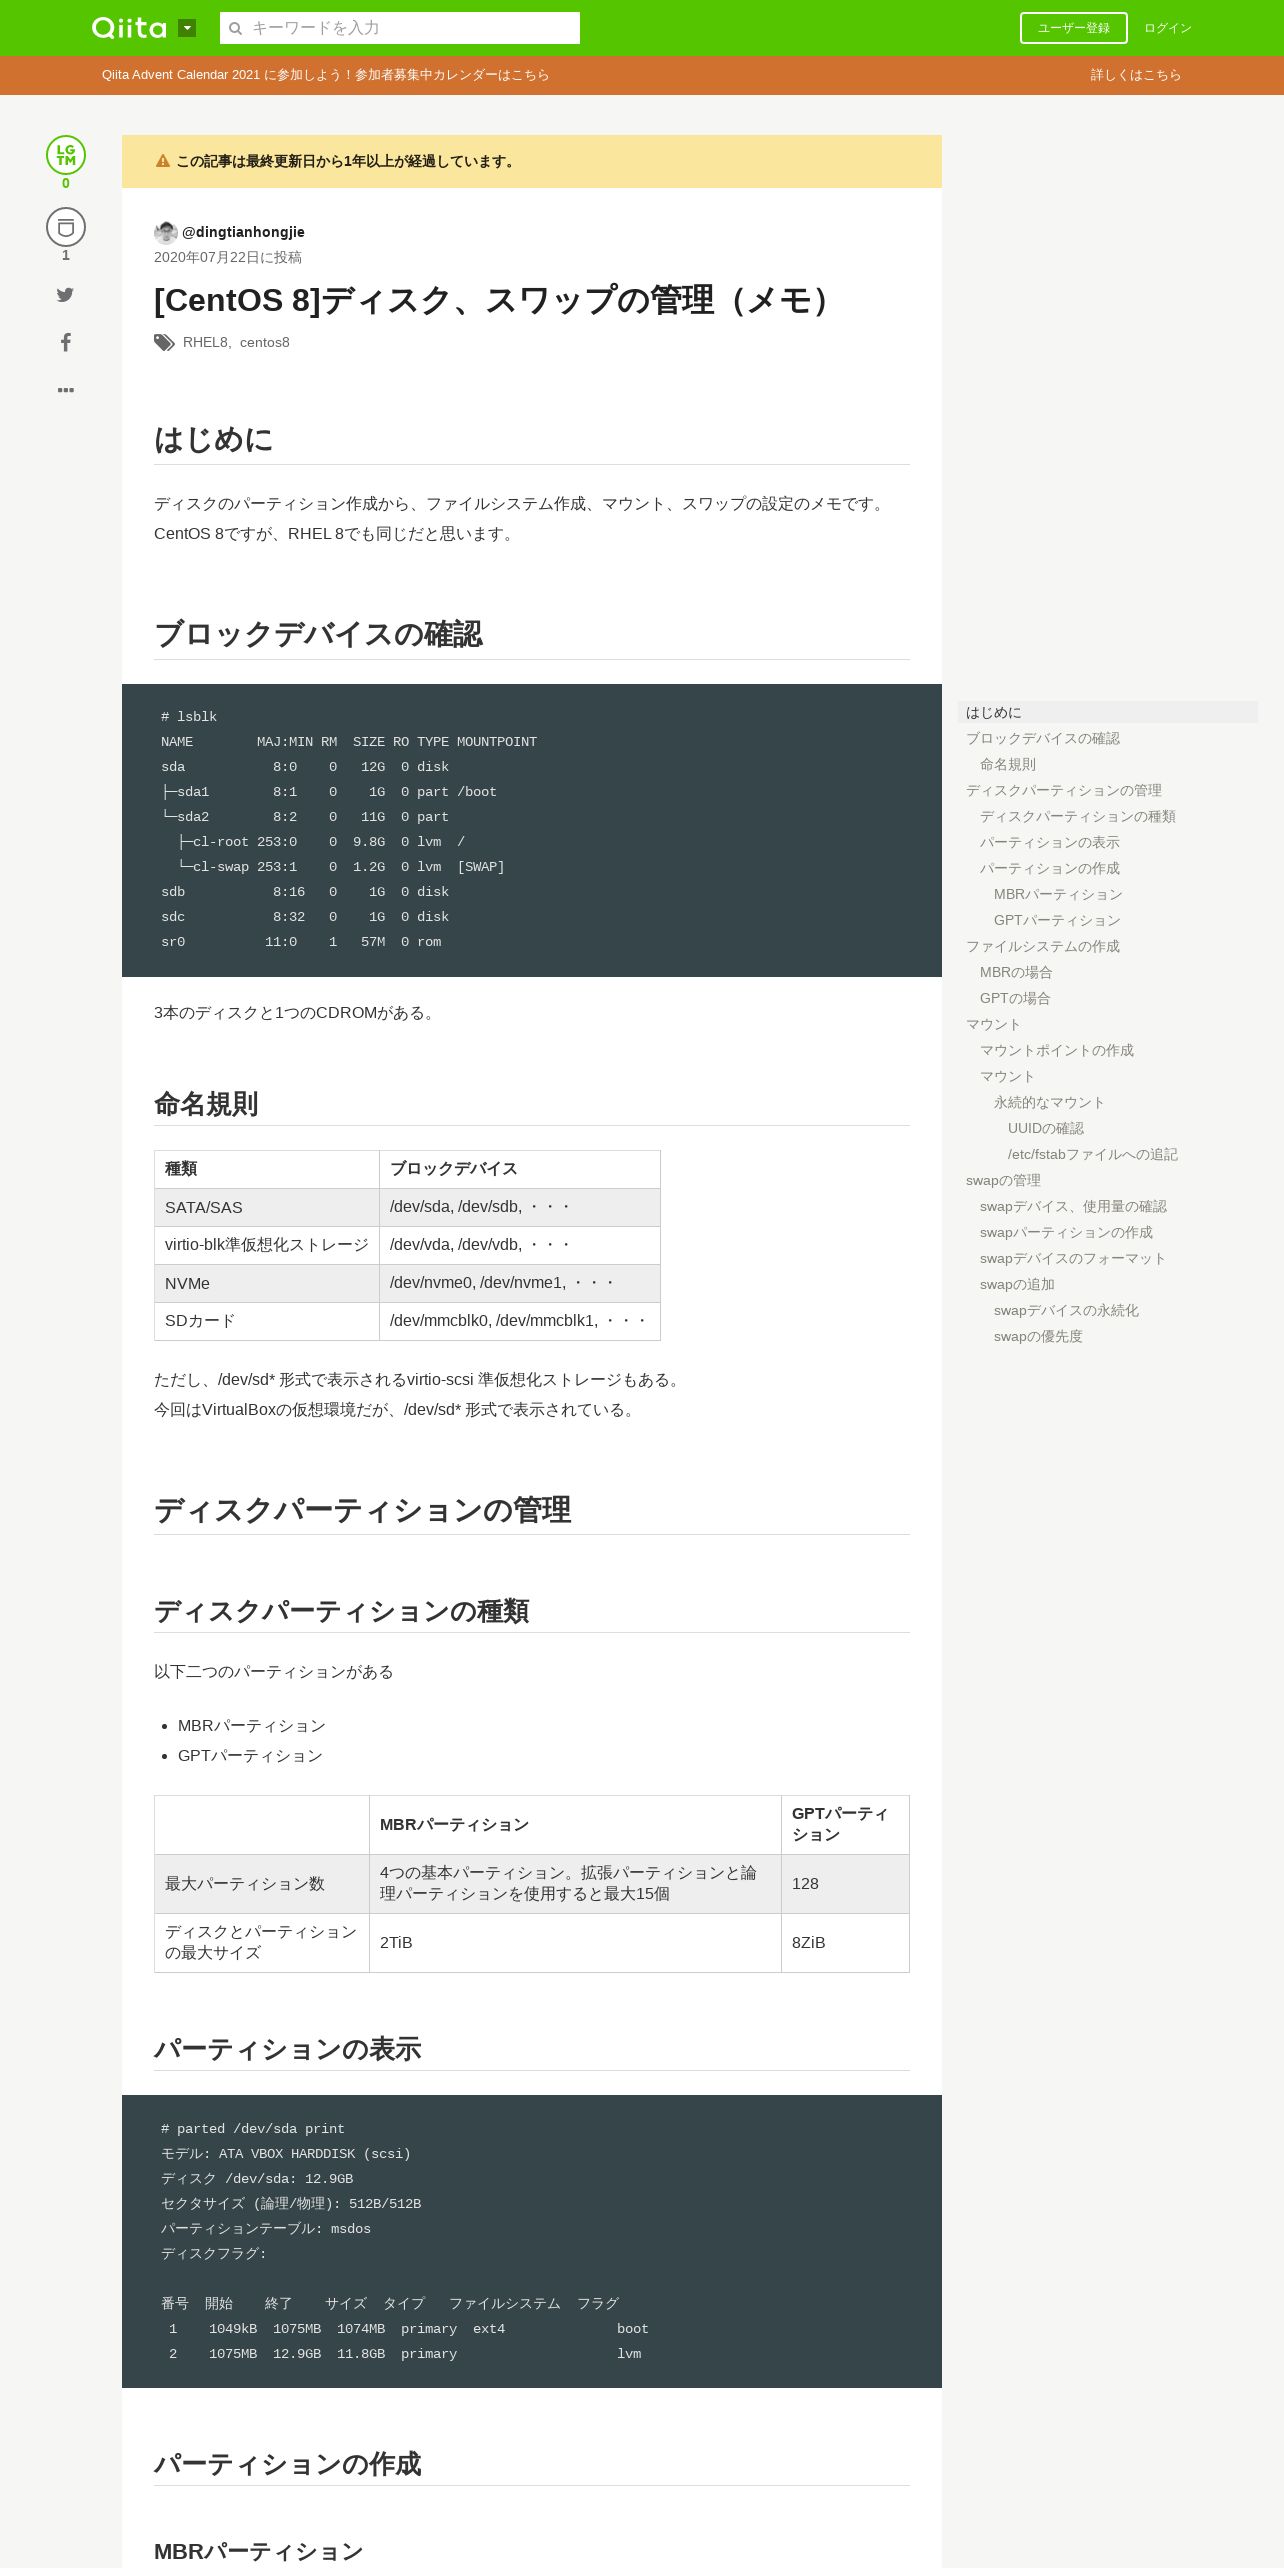
Task: Click the author avatar image
Action: [x=166, y=232]
